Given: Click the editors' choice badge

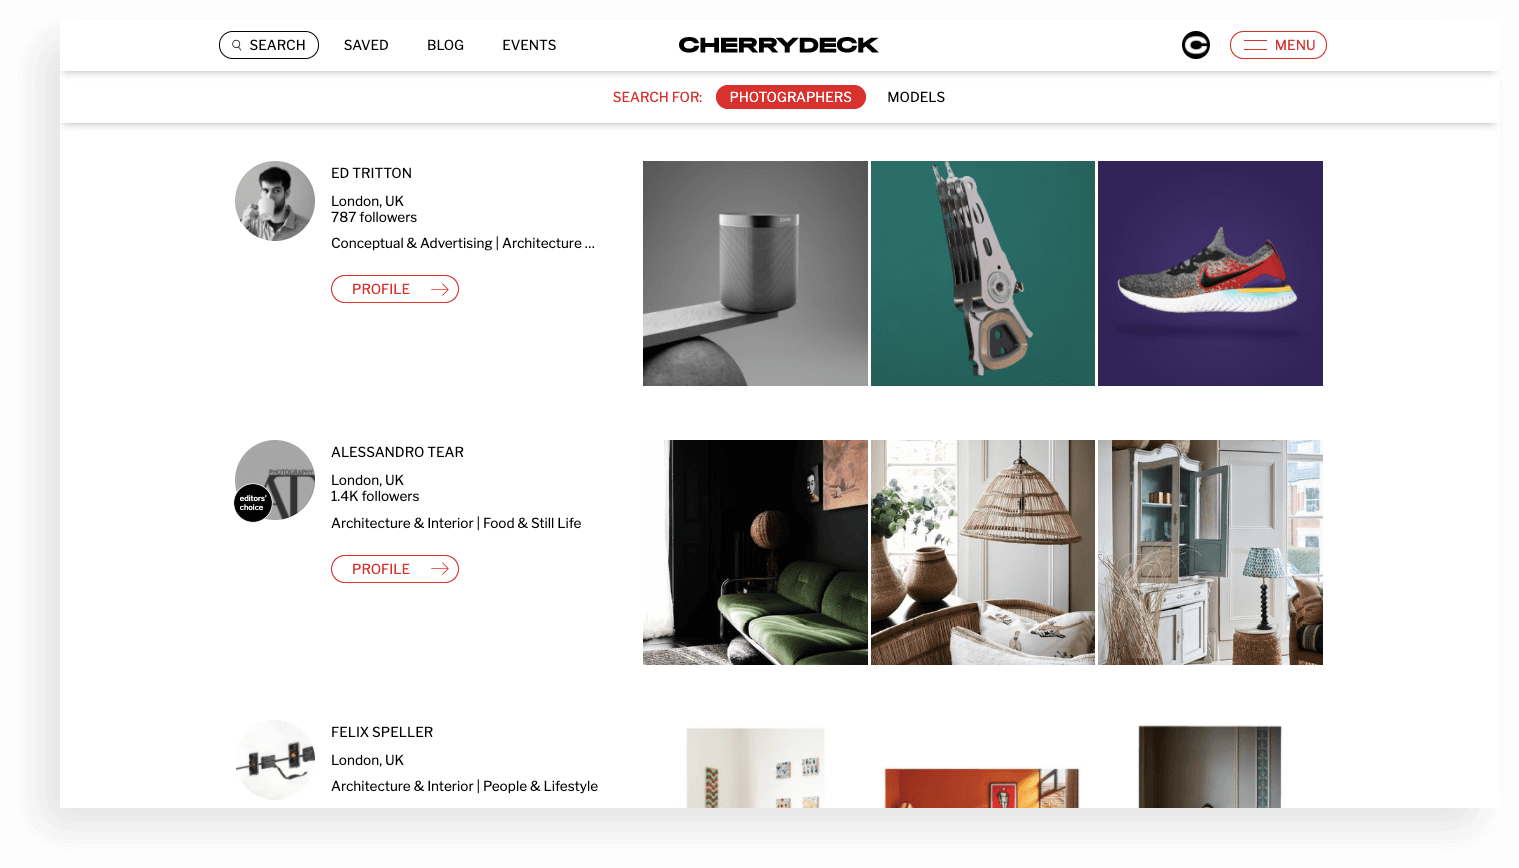Looking at the screenshot, I should (x=253, y=502).
